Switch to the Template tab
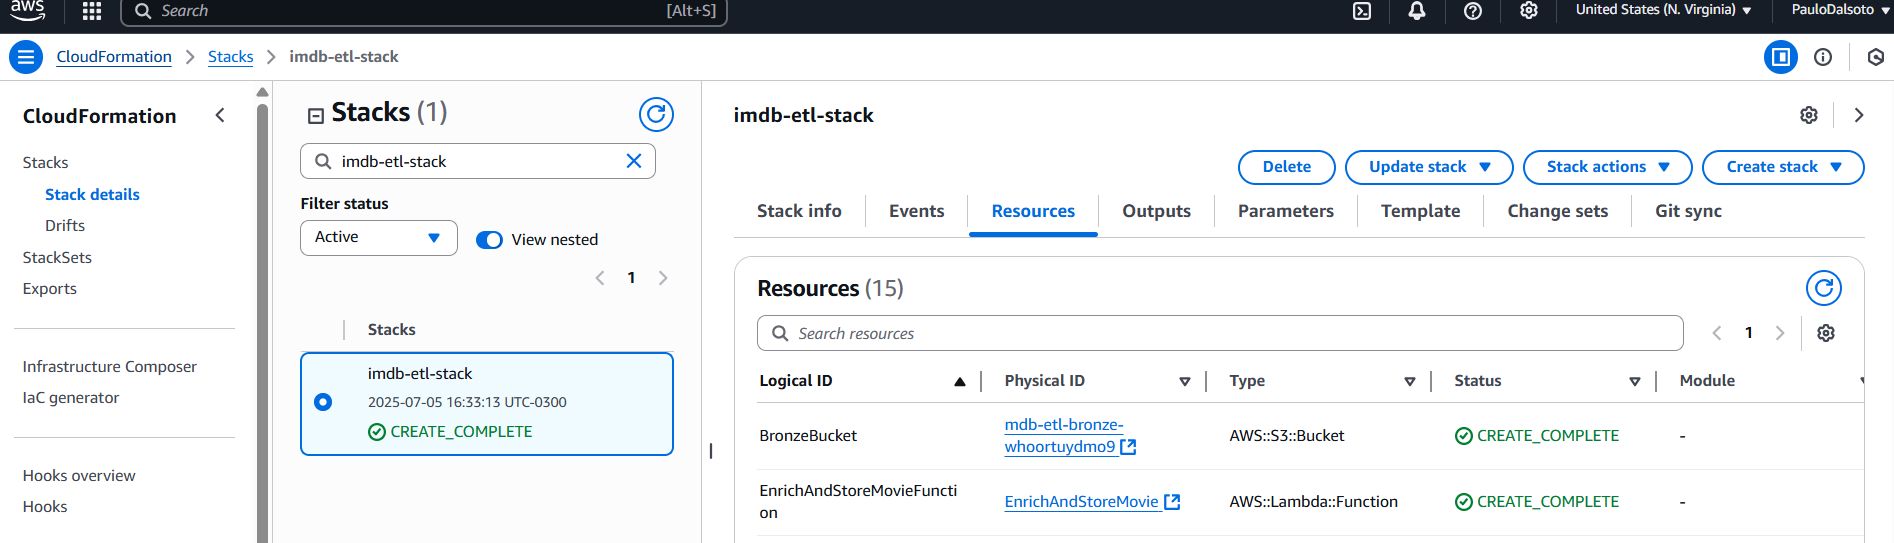Image resolution: width=1894 pixels, height=543 pixels. tap(1420, 211)
